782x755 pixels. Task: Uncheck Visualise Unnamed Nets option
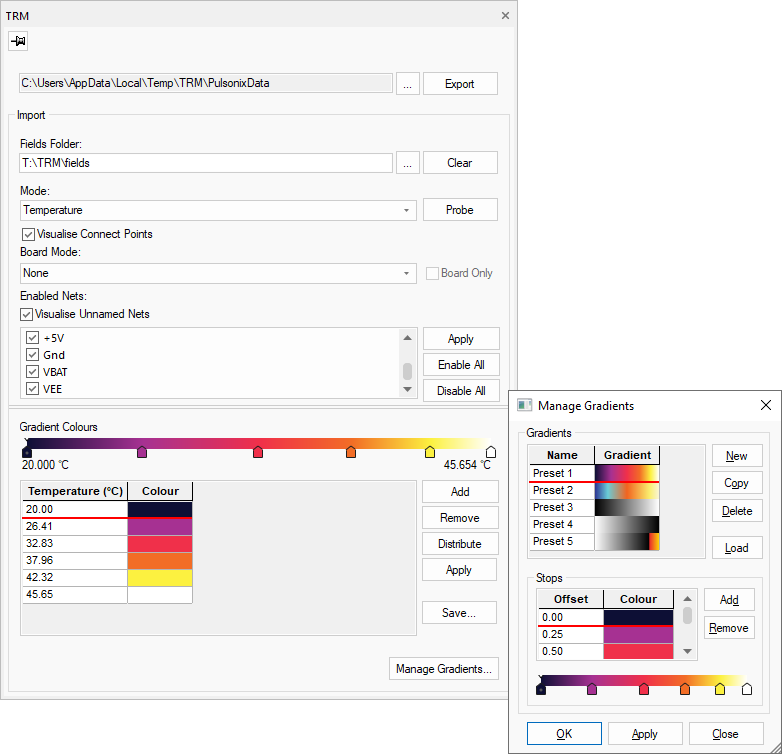(27, 314)
